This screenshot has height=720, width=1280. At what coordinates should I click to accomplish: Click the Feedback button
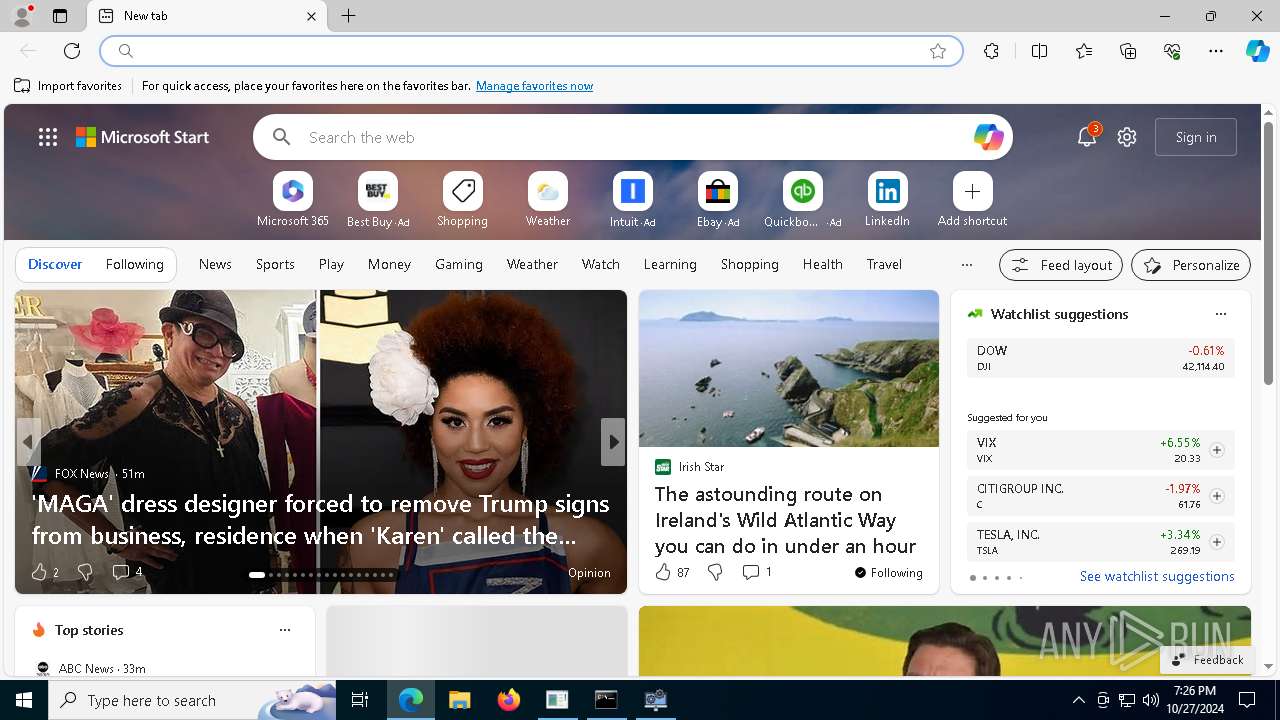tap(1208, 660)
